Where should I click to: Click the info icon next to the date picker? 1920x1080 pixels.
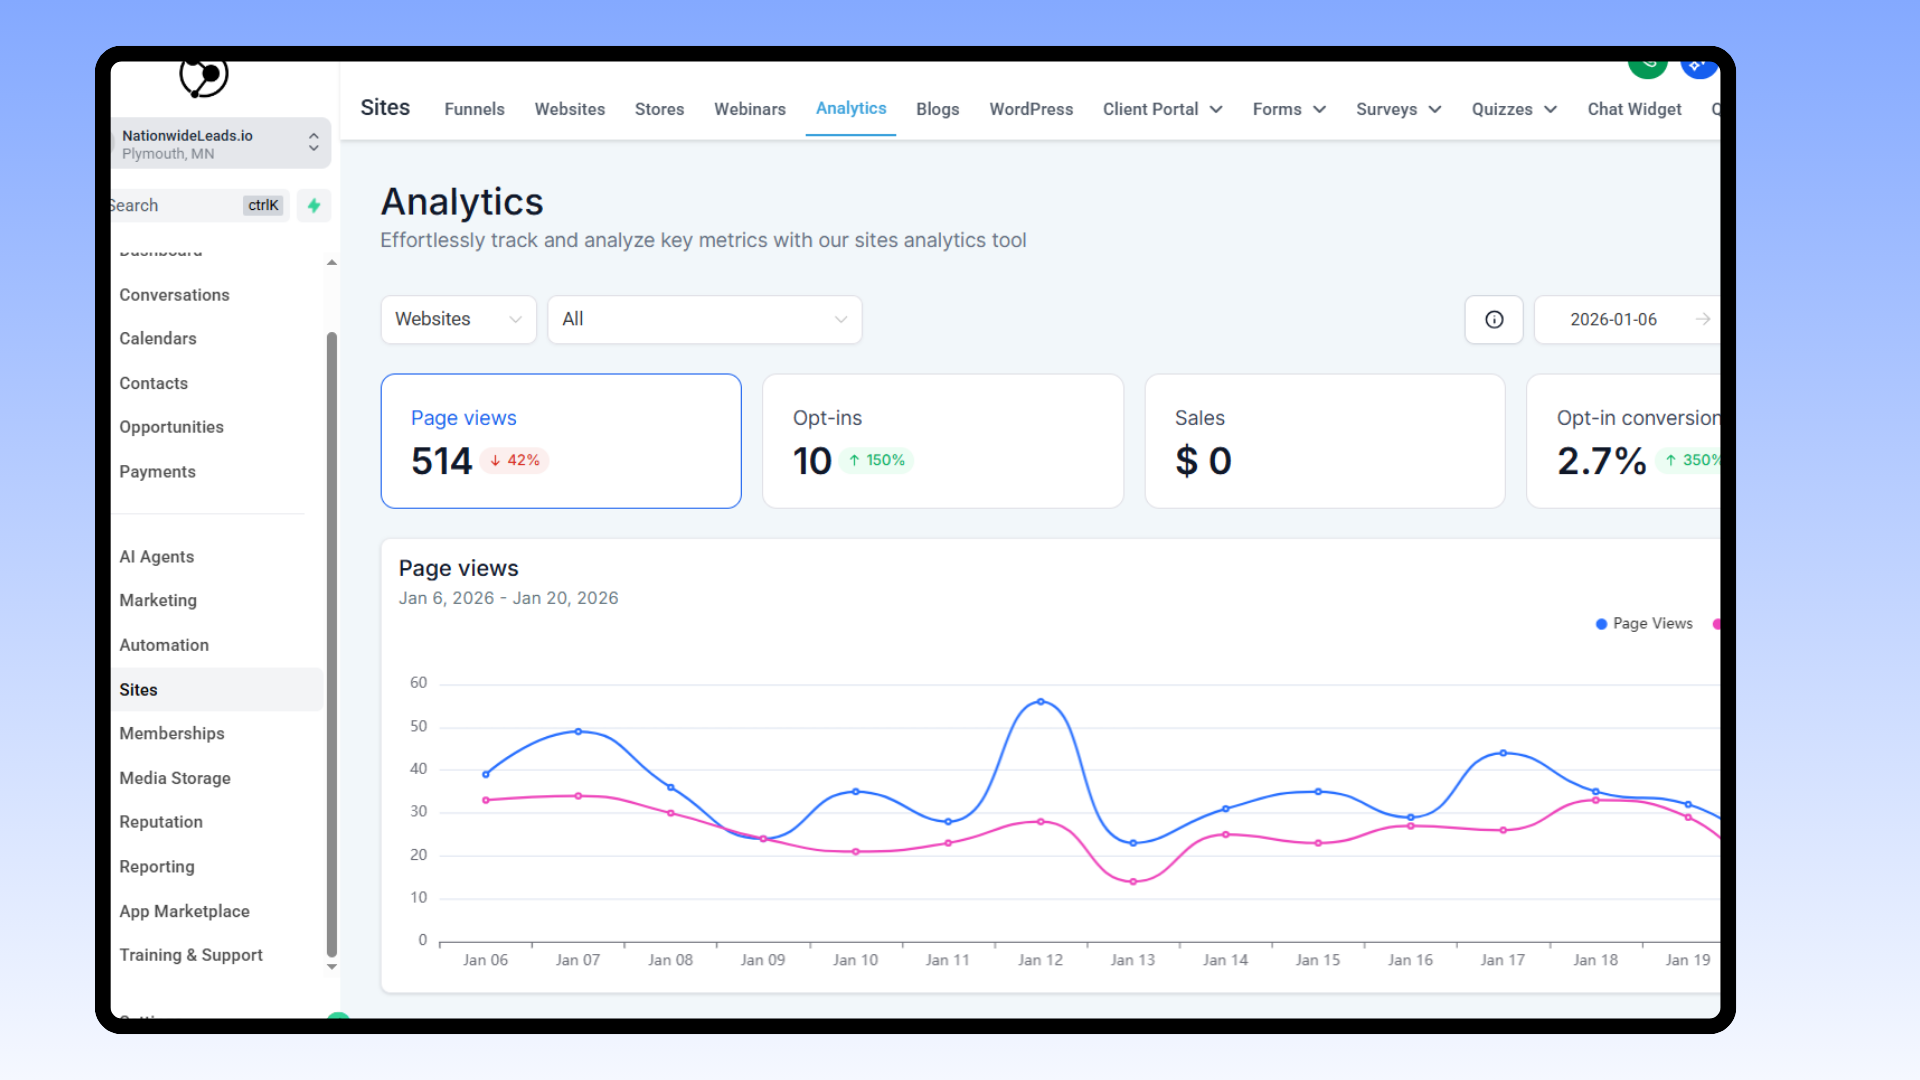1493,319
